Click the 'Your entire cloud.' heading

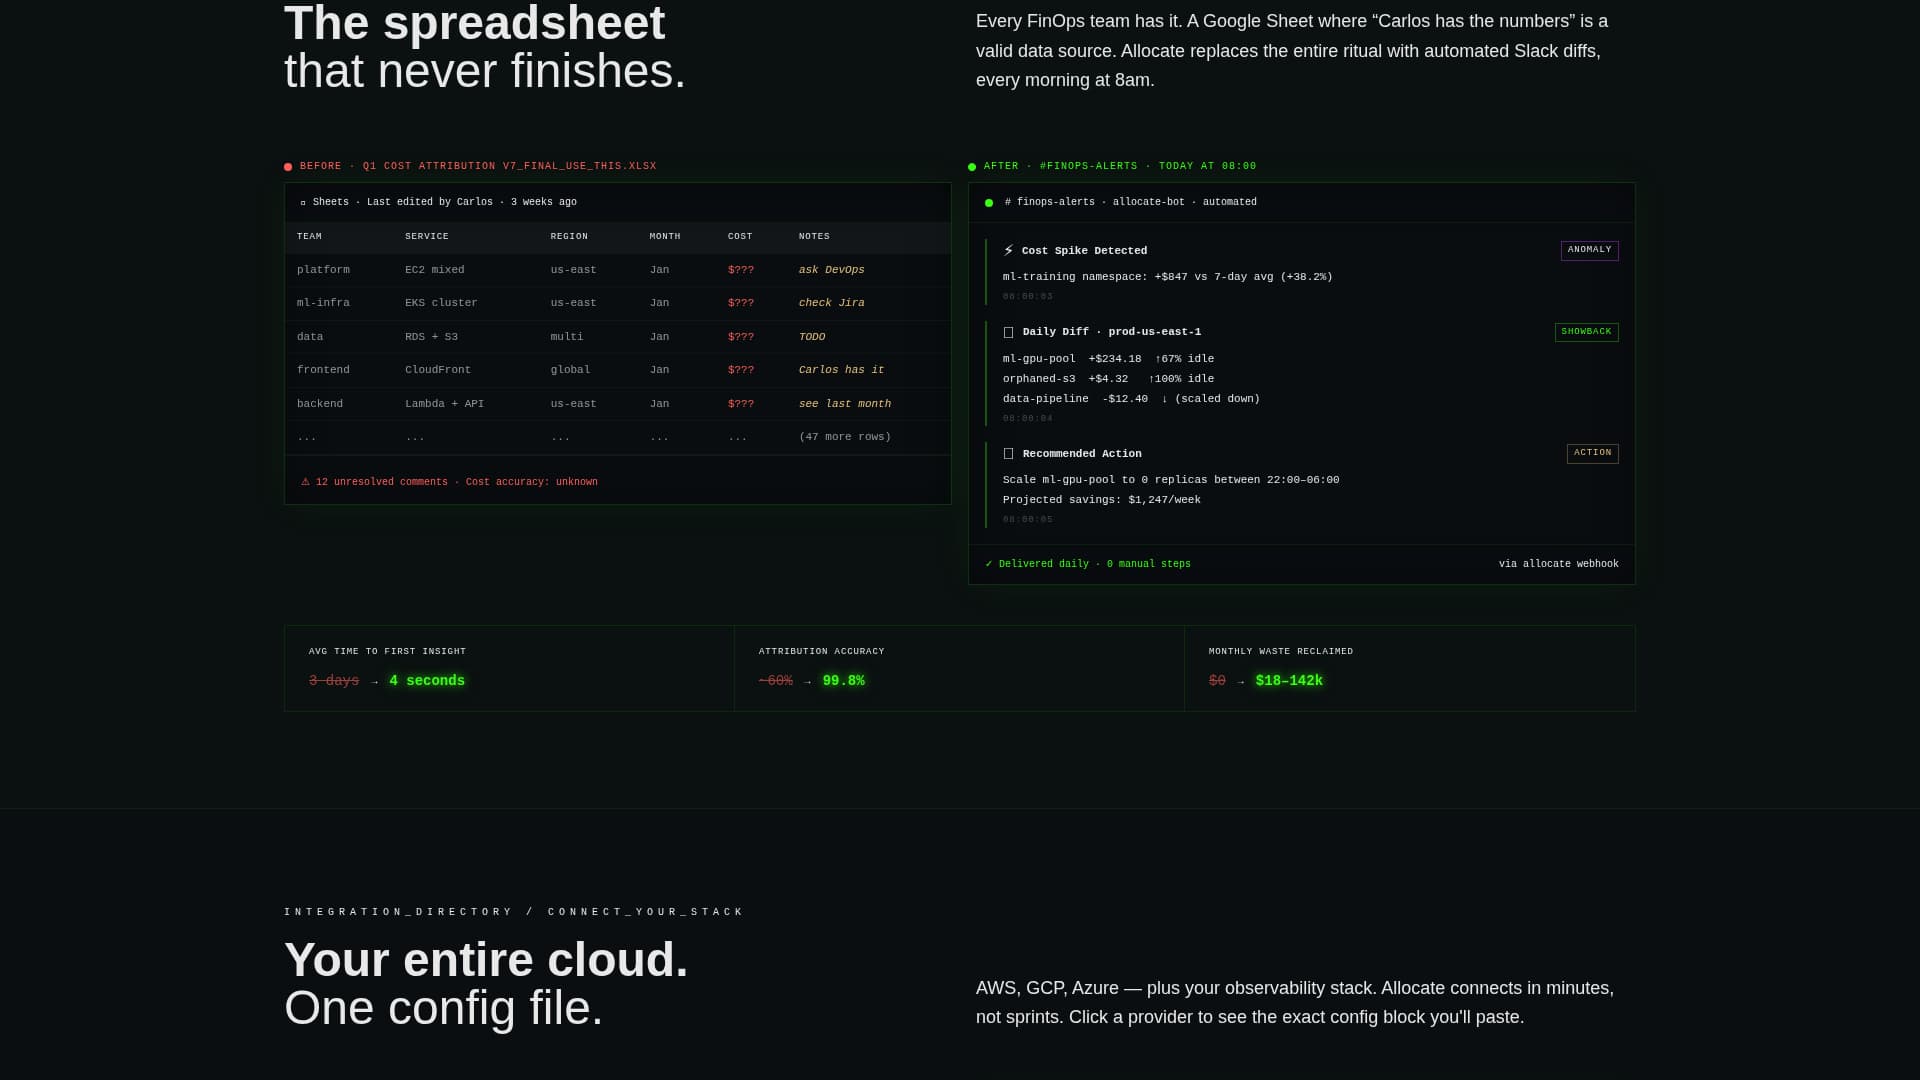pyautogui.click(x=486, y=960)
